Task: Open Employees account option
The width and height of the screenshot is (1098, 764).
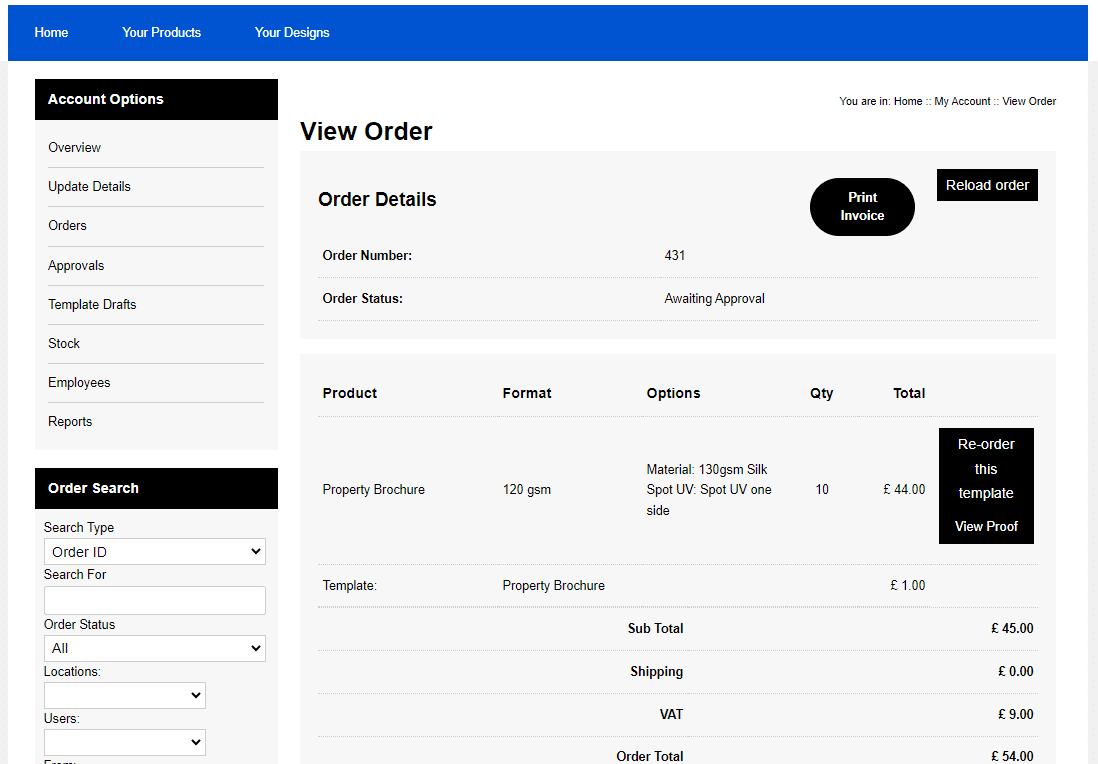Action: [79, 382]
